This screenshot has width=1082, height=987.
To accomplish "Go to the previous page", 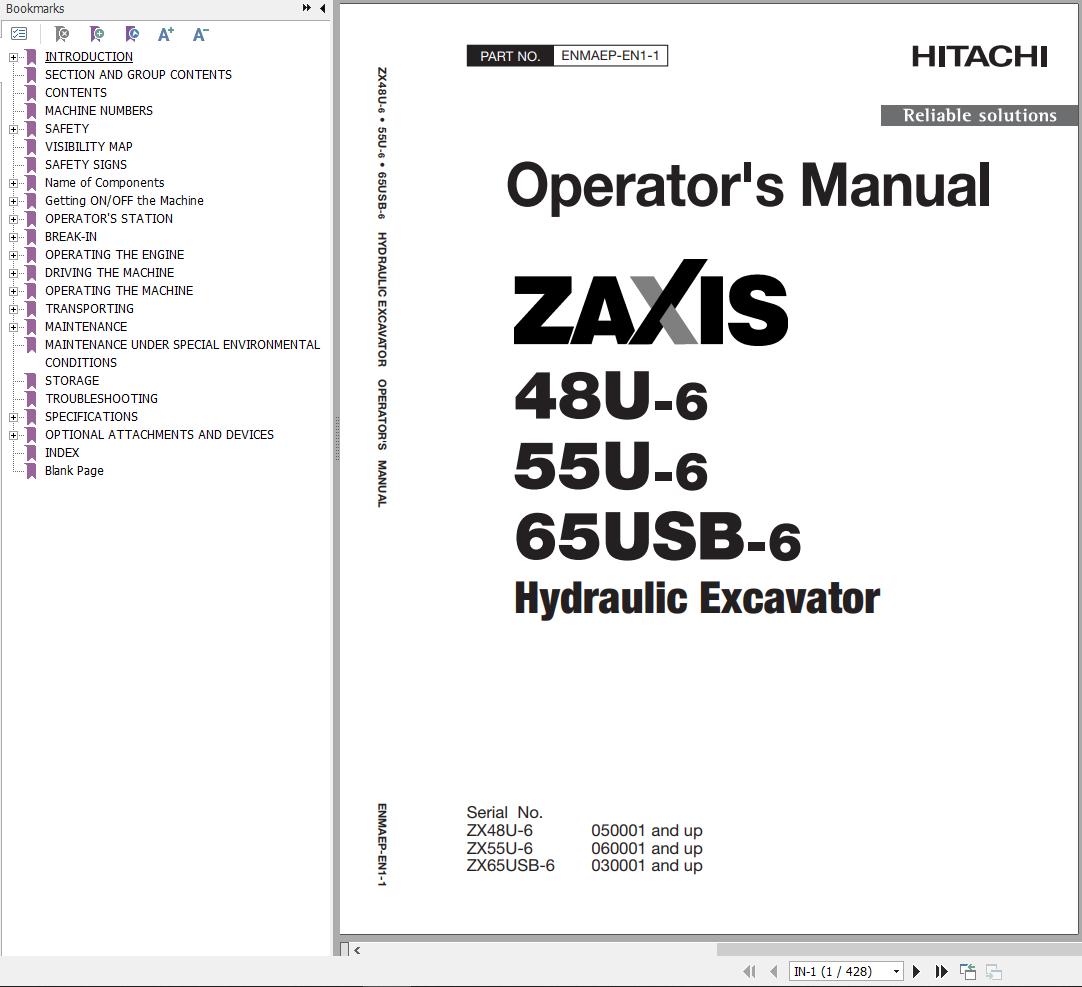I will pos(774,971).
